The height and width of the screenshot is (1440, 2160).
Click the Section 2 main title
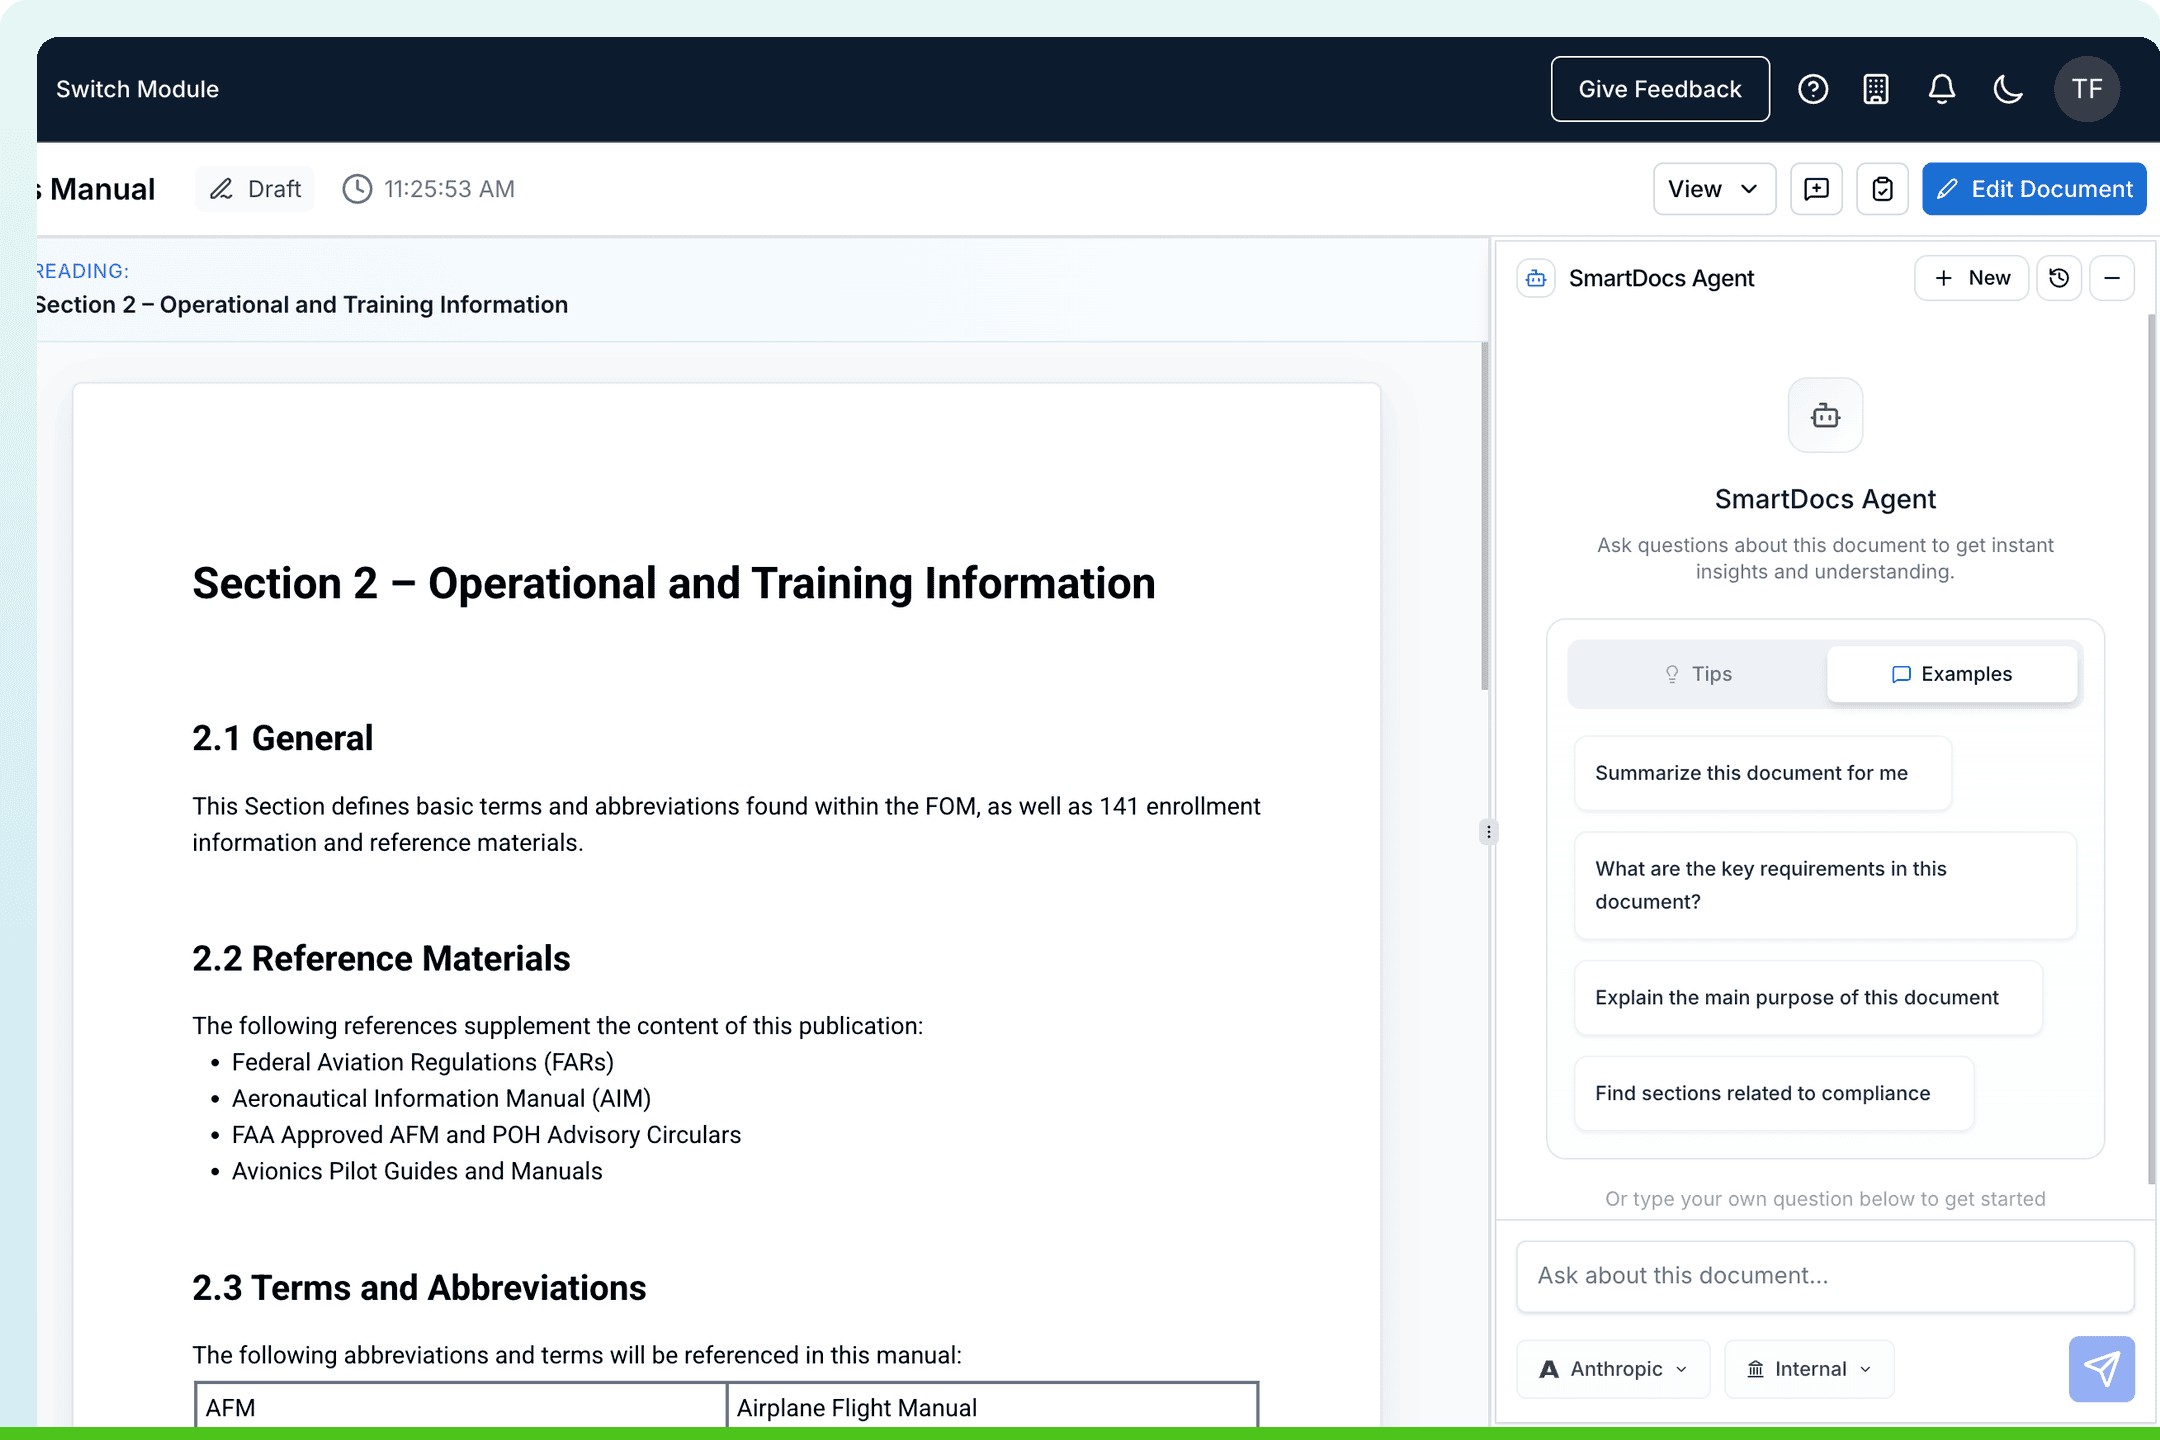click(x=673, y=583)
